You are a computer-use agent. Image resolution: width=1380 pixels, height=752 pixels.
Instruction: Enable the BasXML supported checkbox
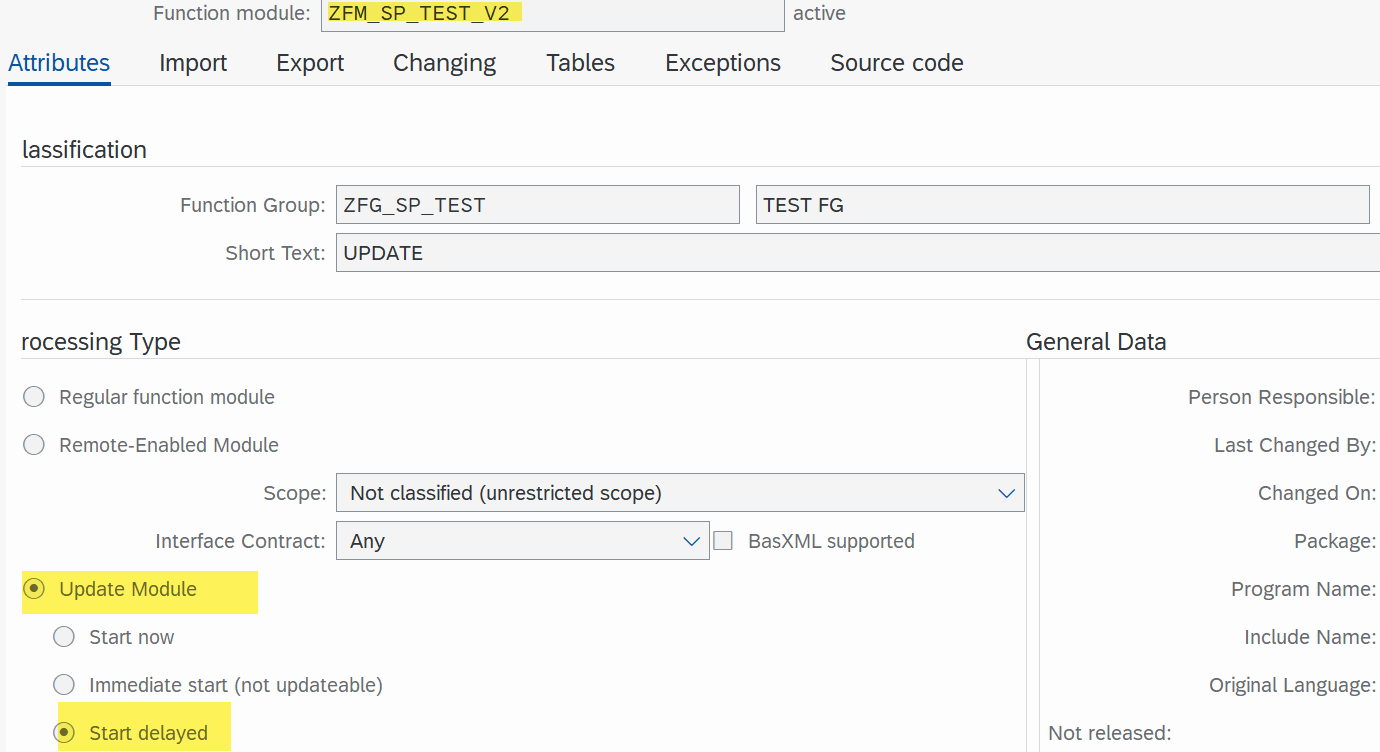click(723, 540)
